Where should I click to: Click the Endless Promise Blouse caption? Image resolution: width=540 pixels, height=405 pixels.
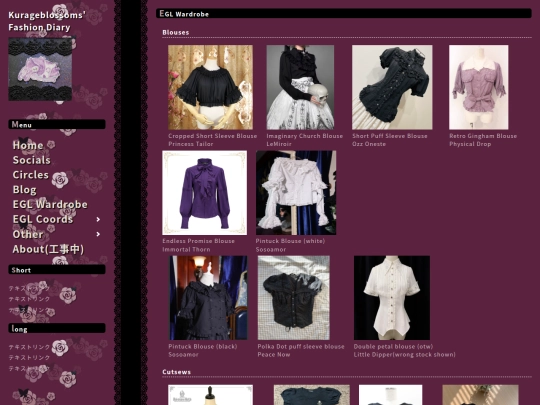click(198, 241)
